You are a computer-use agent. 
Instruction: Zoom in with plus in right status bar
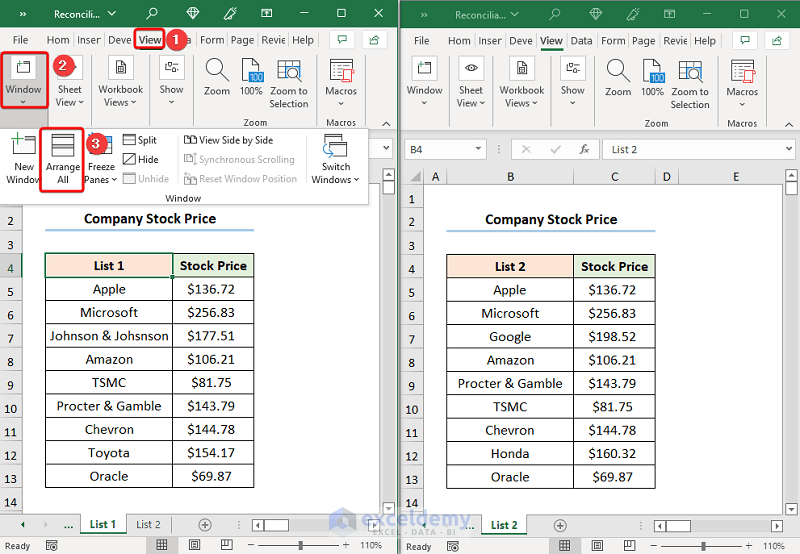748,546
